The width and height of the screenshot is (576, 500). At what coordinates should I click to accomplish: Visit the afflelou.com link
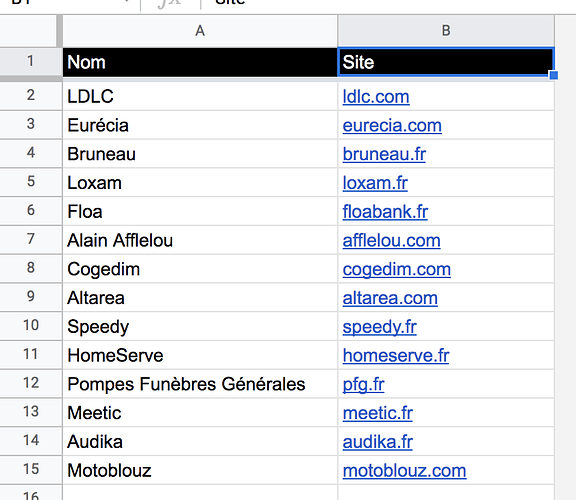(x=392, y=241)
